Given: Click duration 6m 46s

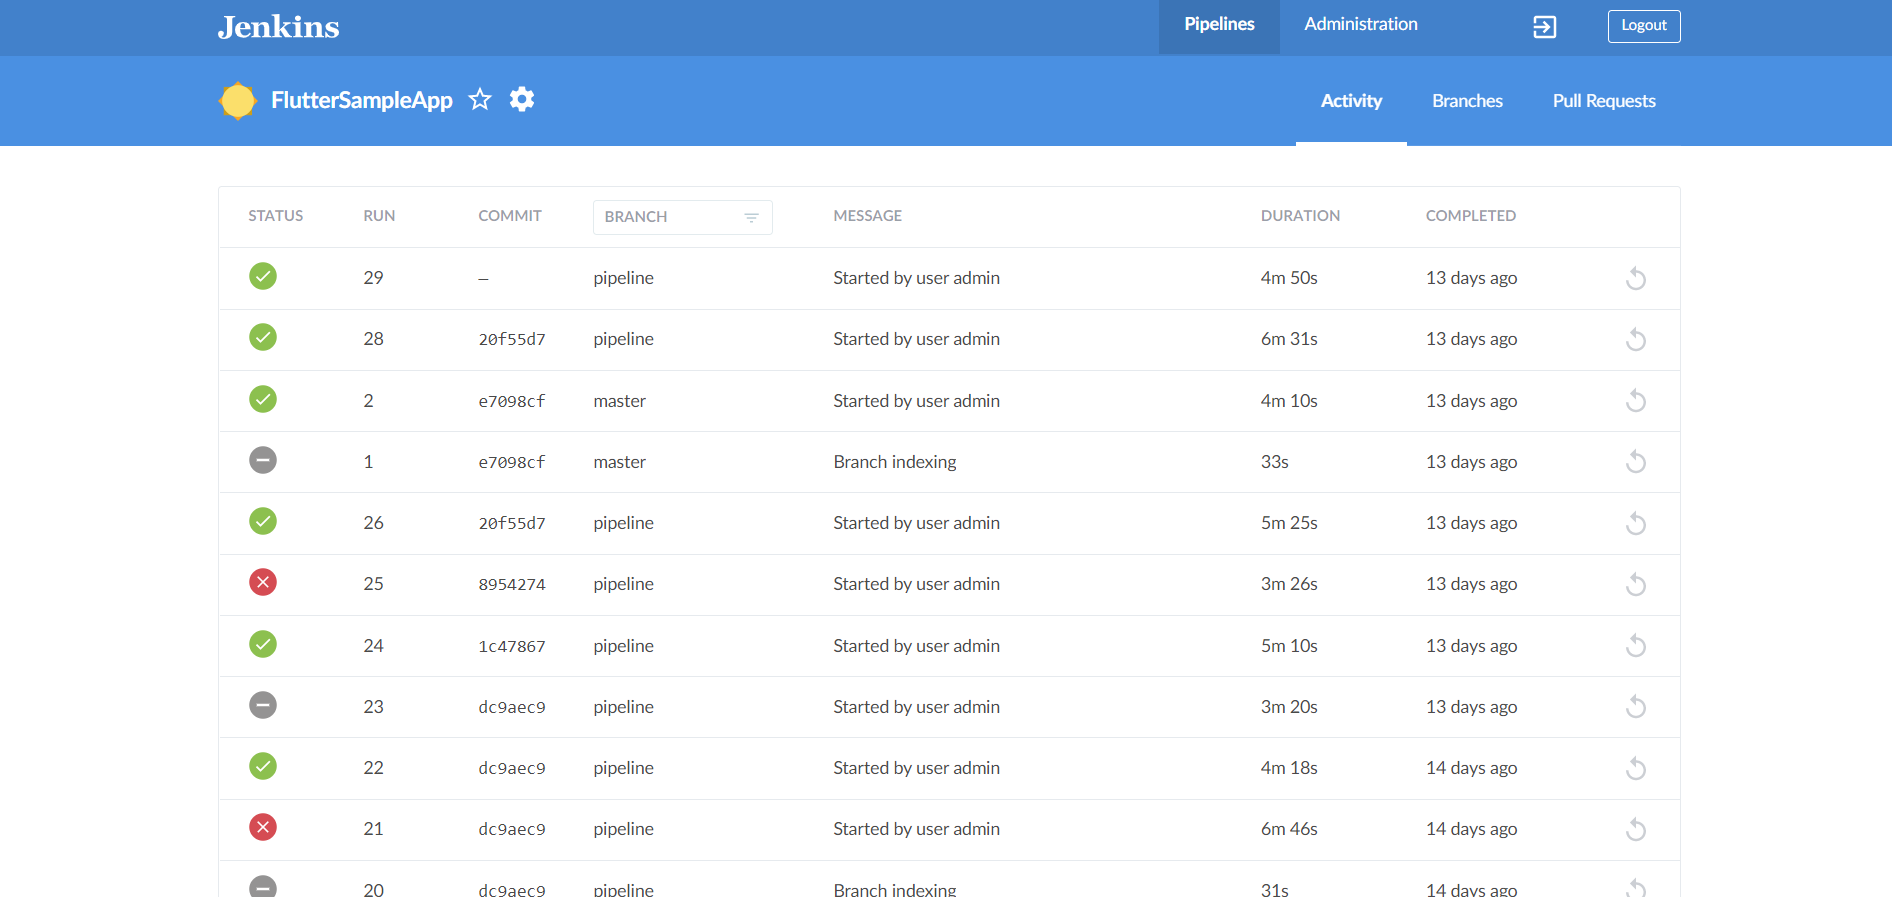Looking at the screenshot, I should point(1289,829).
